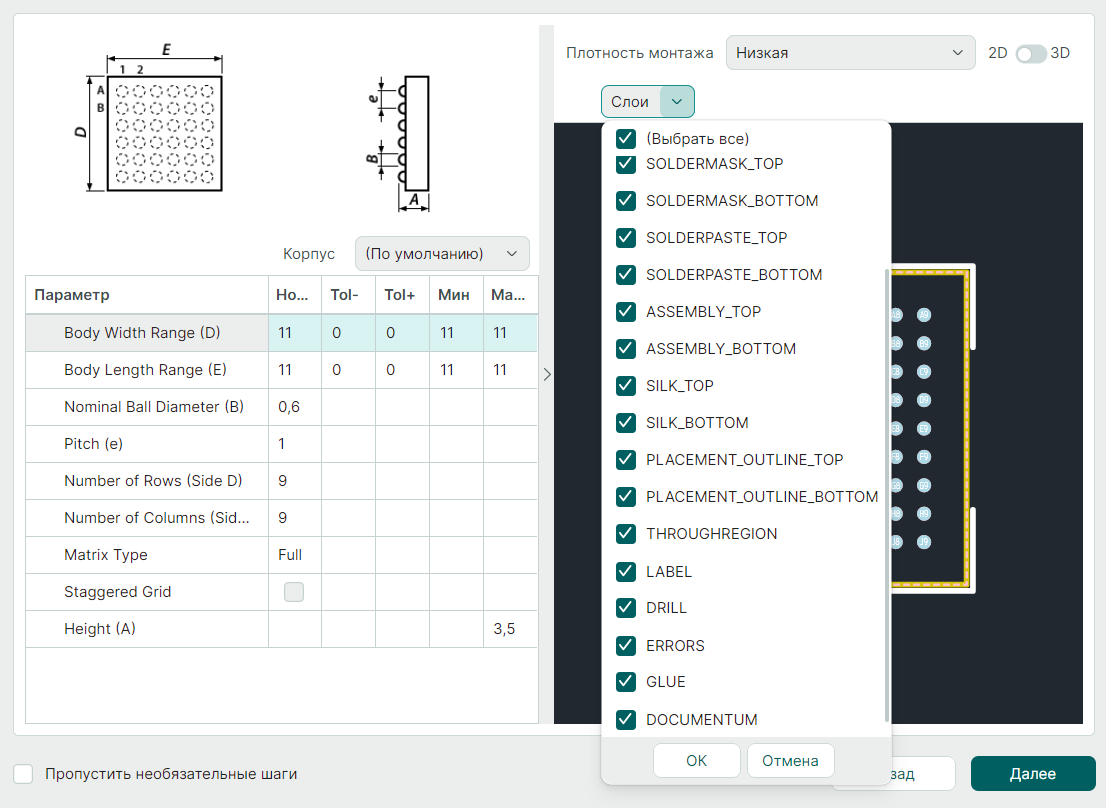This screenshot has height=808, width=1106.
Task: Click OK in the layers popup
Action: 696,761
